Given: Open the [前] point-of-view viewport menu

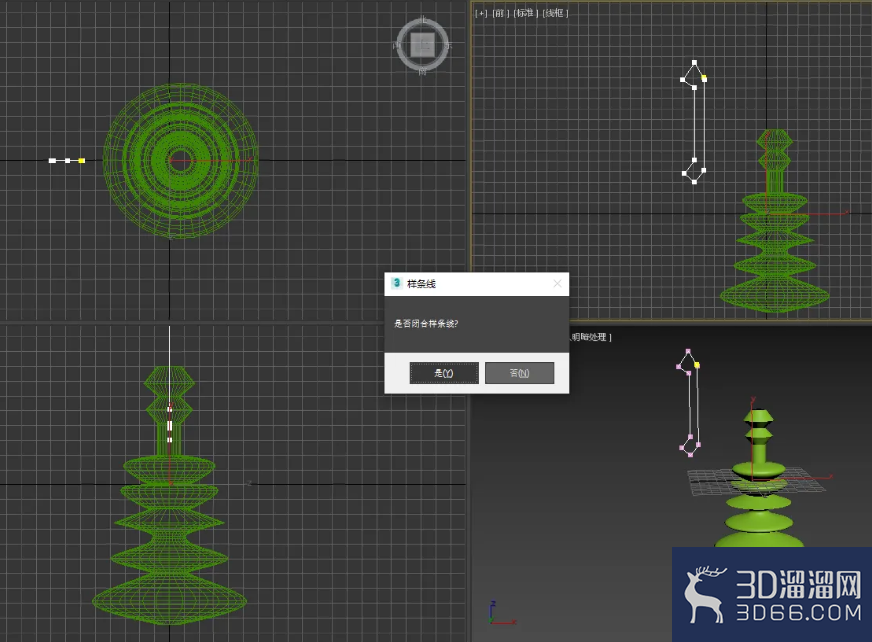Looking at the screenshot, I should [x=501, y=13].
